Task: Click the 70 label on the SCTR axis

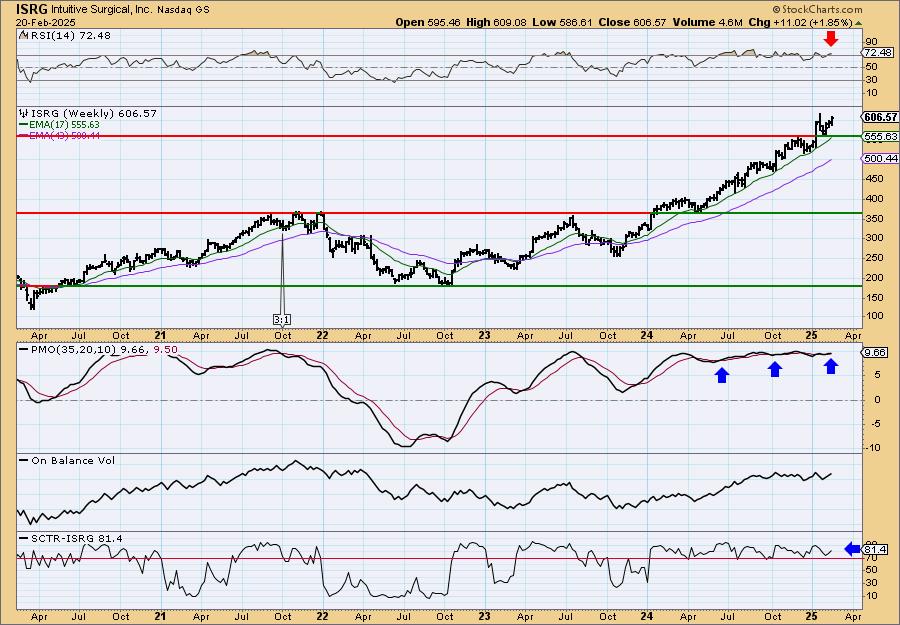Action: coord(871,557)
